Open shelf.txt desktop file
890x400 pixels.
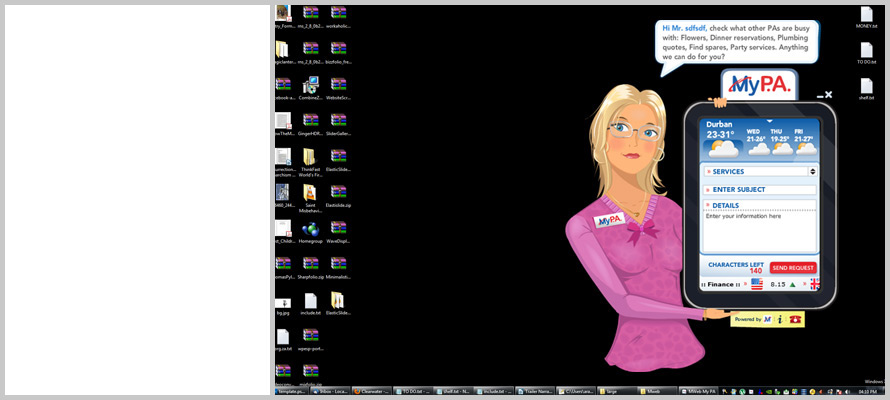click(x=866, y=89)
